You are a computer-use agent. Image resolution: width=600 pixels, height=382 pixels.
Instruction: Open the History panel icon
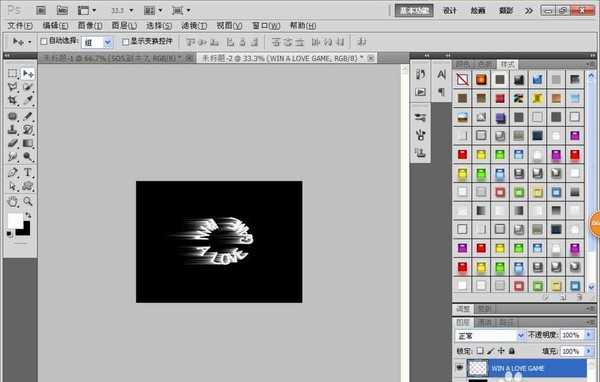click(x=421, y=74)
